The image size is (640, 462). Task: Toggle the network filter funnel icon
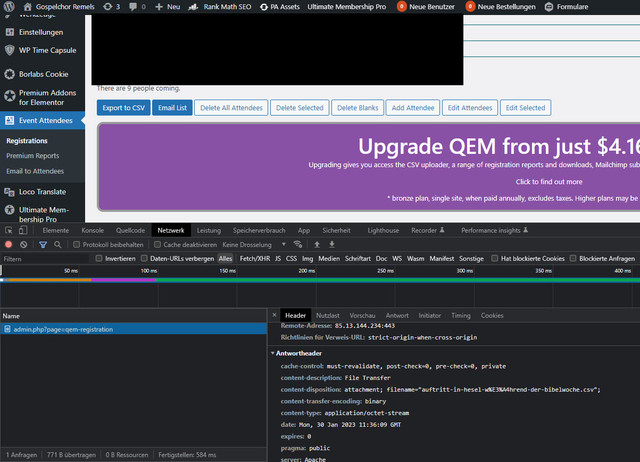43,244
